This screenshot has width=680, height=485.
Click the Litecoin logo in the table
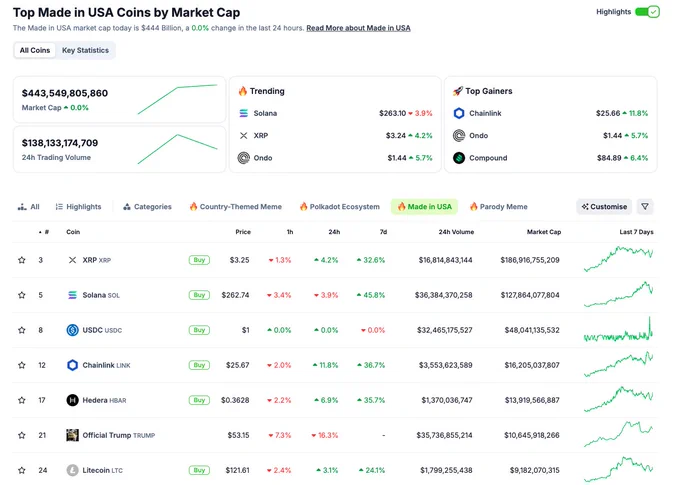pos(72,470)
